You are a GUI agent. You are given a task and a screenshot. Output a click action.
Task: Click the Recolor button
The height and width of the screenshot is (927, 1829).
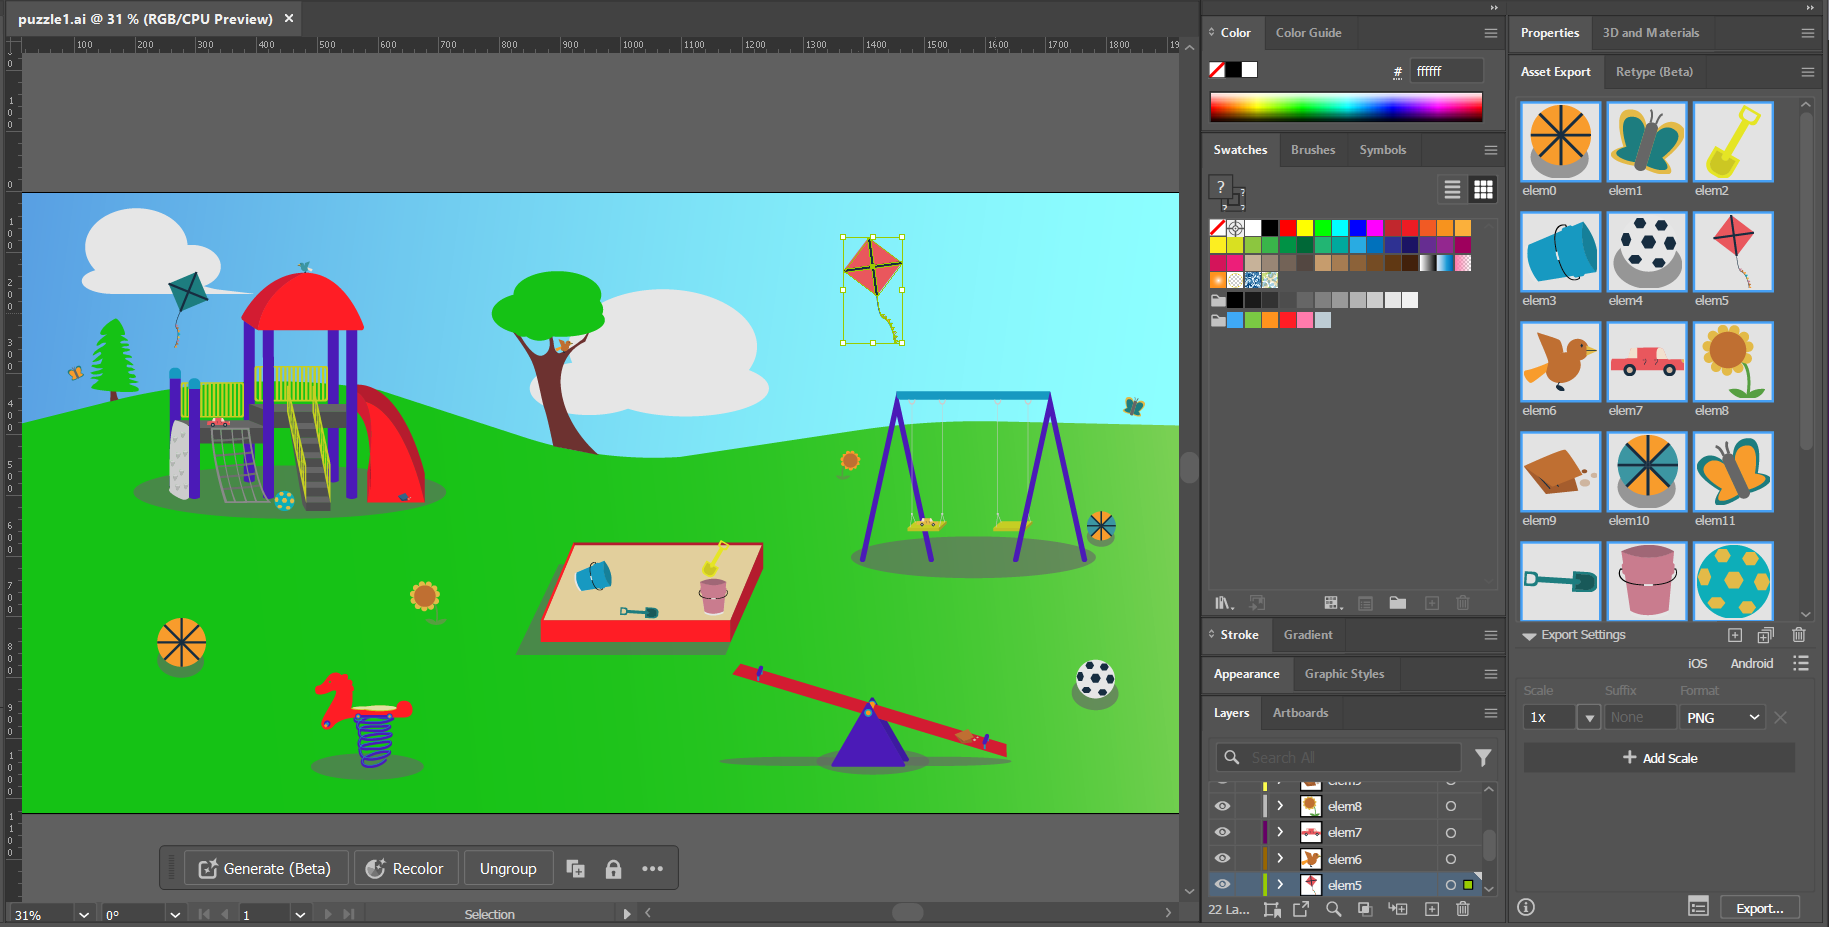point(405,869)
